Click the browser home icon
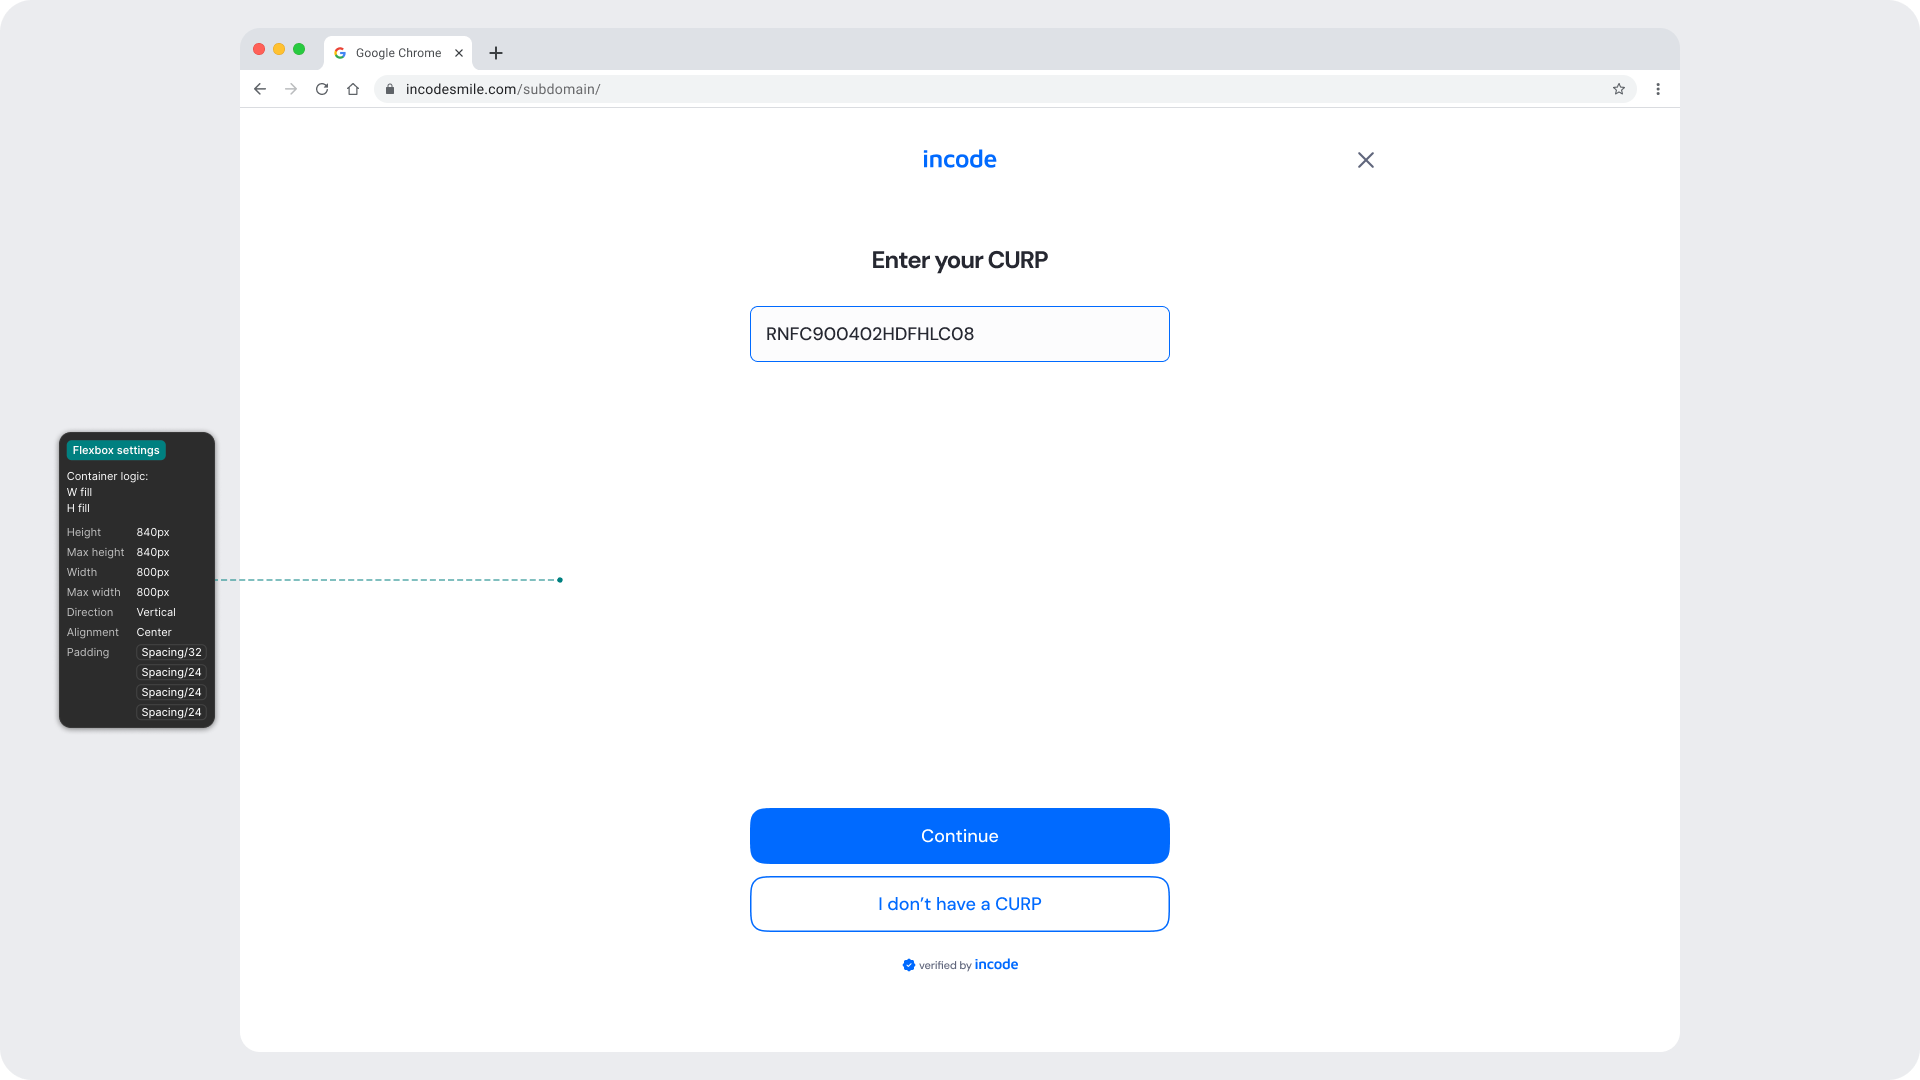This screenshot has width=1920, height=1080. coord(353,89)
